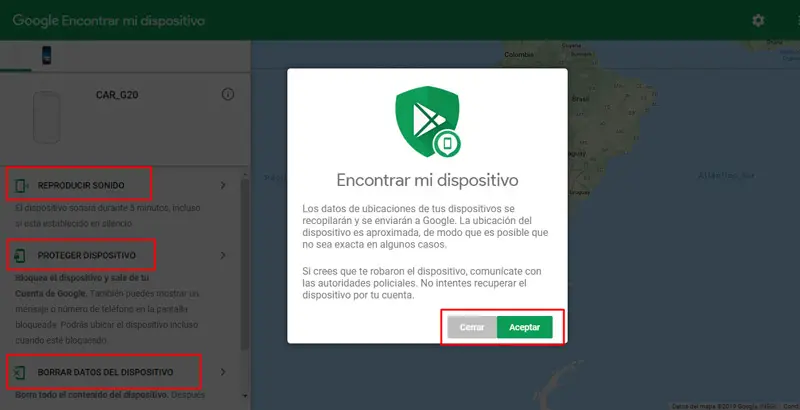Click the erase device icon

(19, 372)
